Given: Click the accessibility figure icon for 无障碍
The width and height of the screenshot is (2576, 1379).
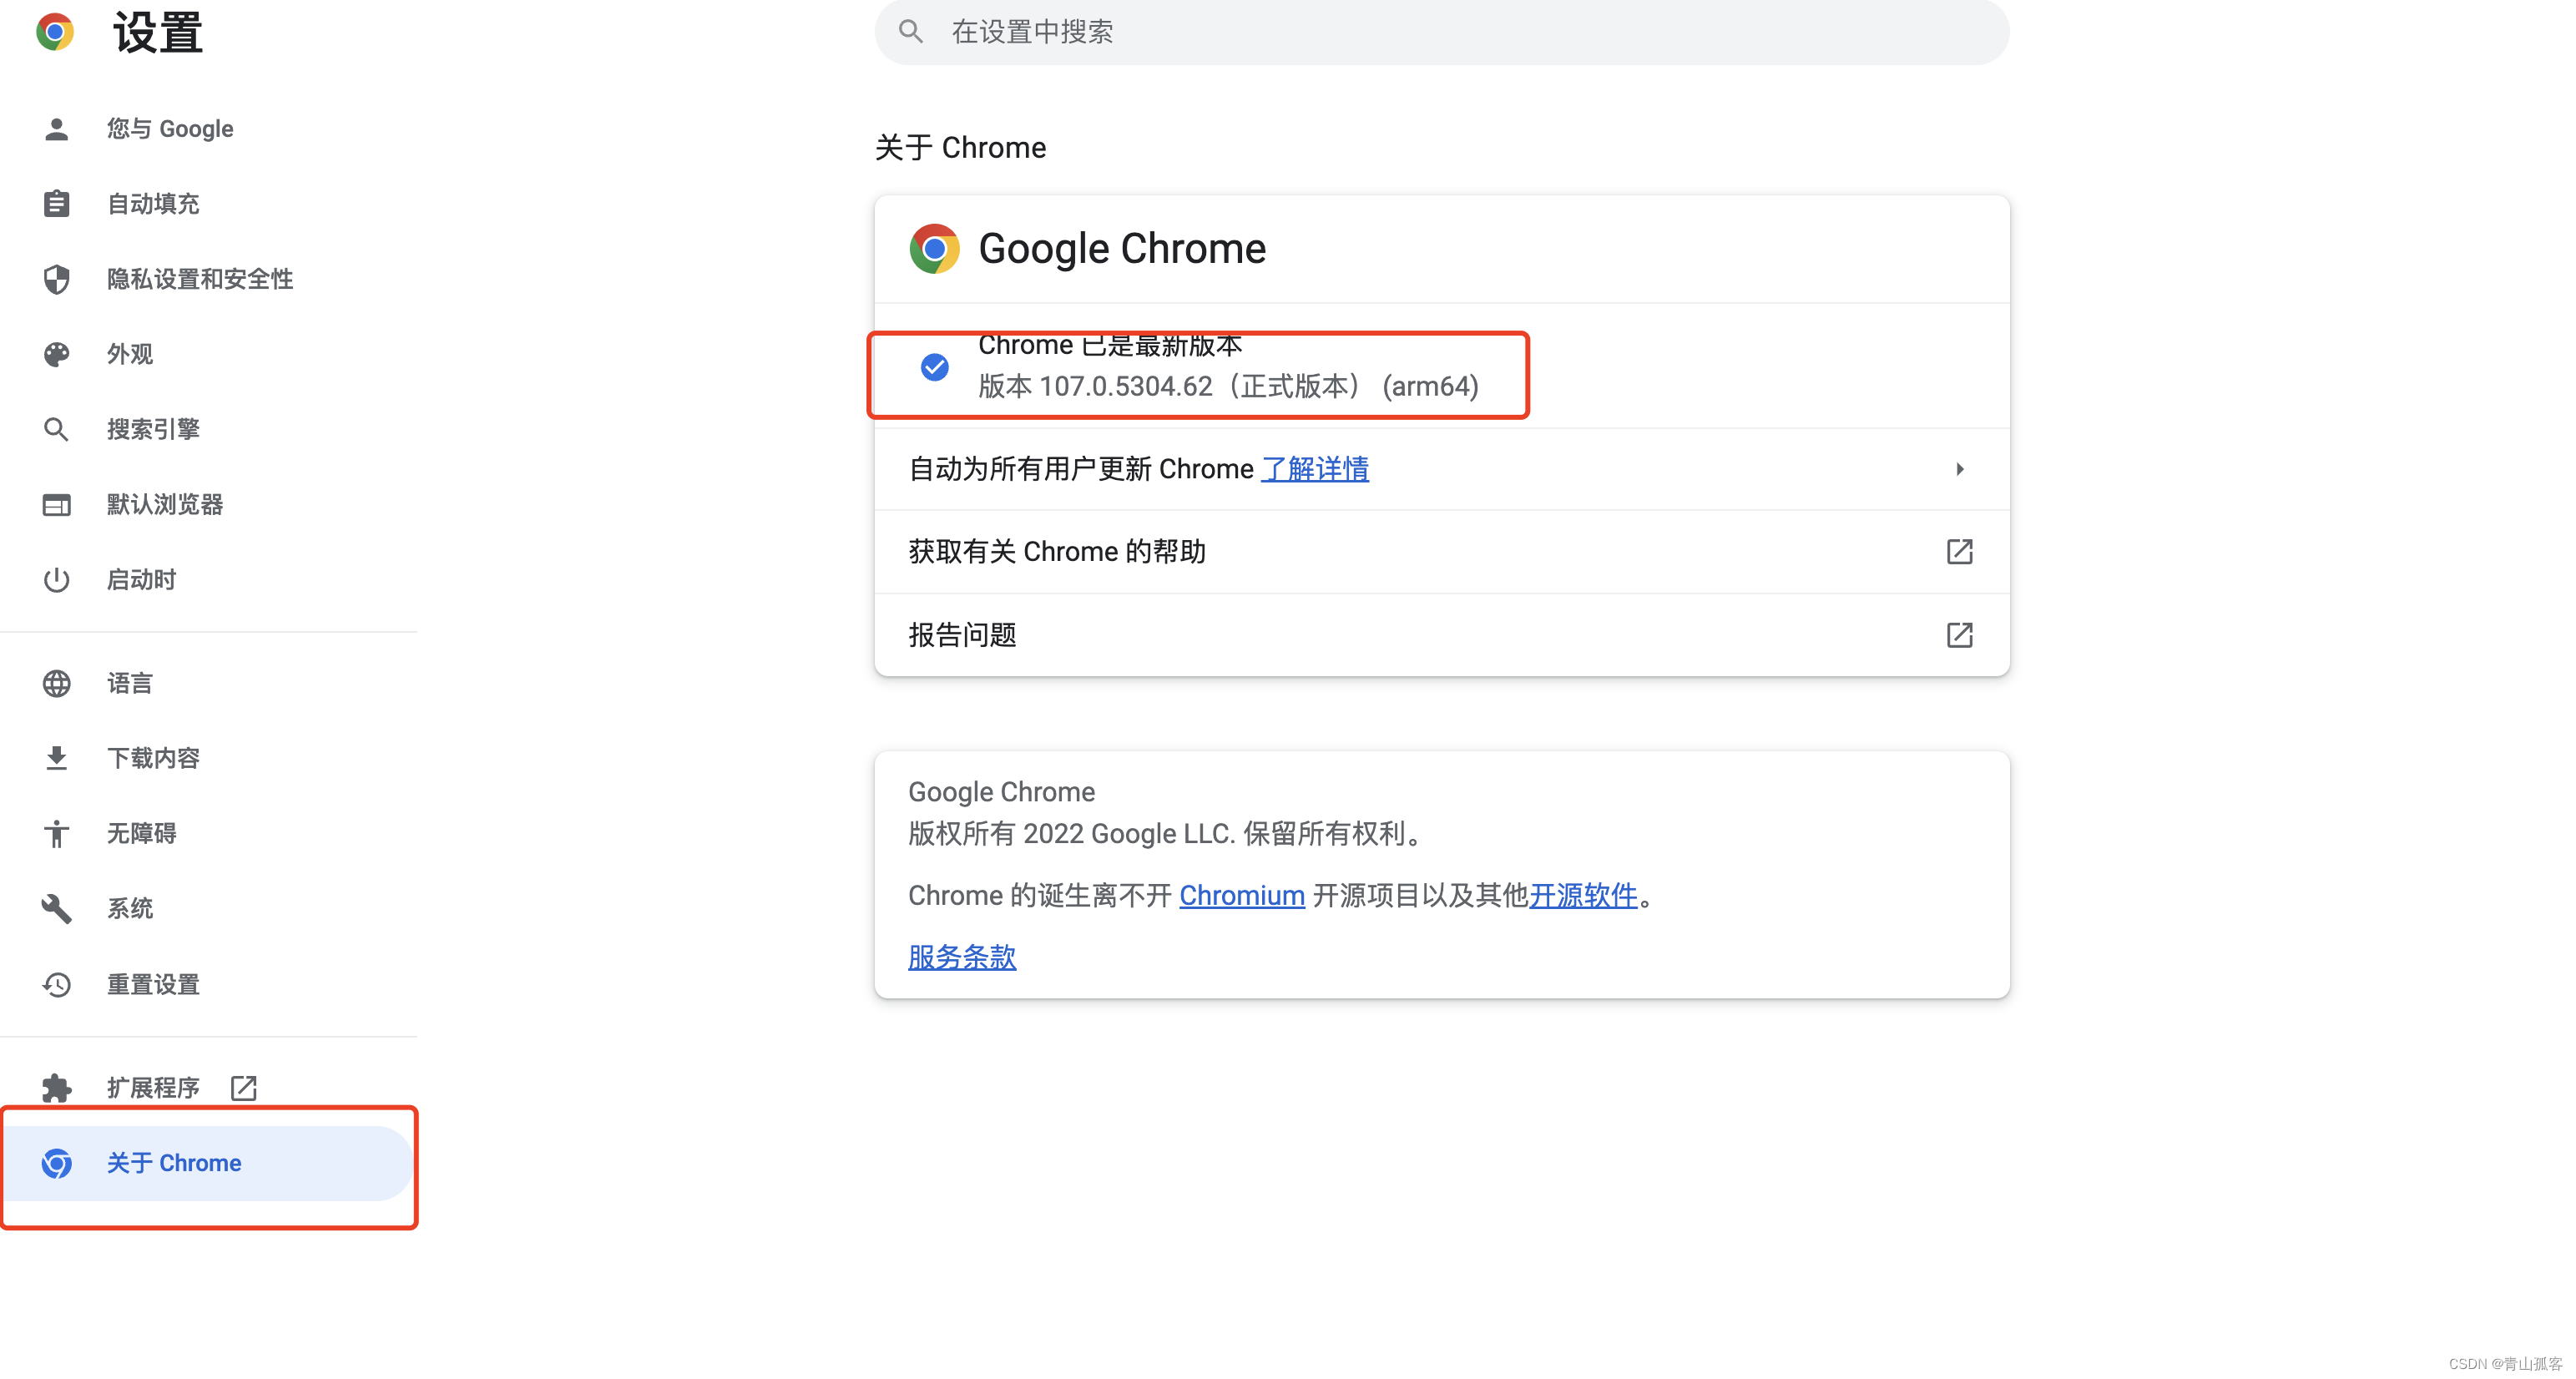Looking at the screenshot, I should click(x=56, y=833).
